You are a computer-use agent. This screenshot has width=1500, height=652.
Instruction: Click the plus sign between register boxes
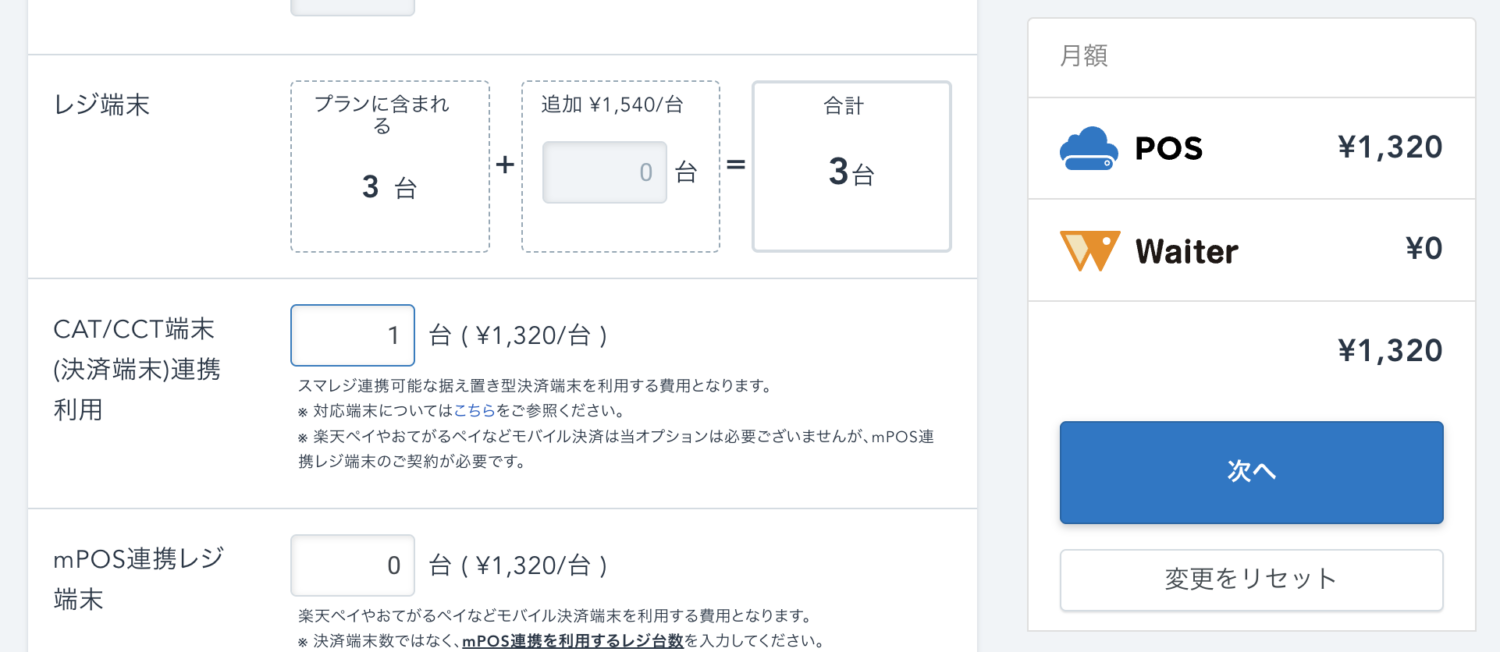click(506, 166)
